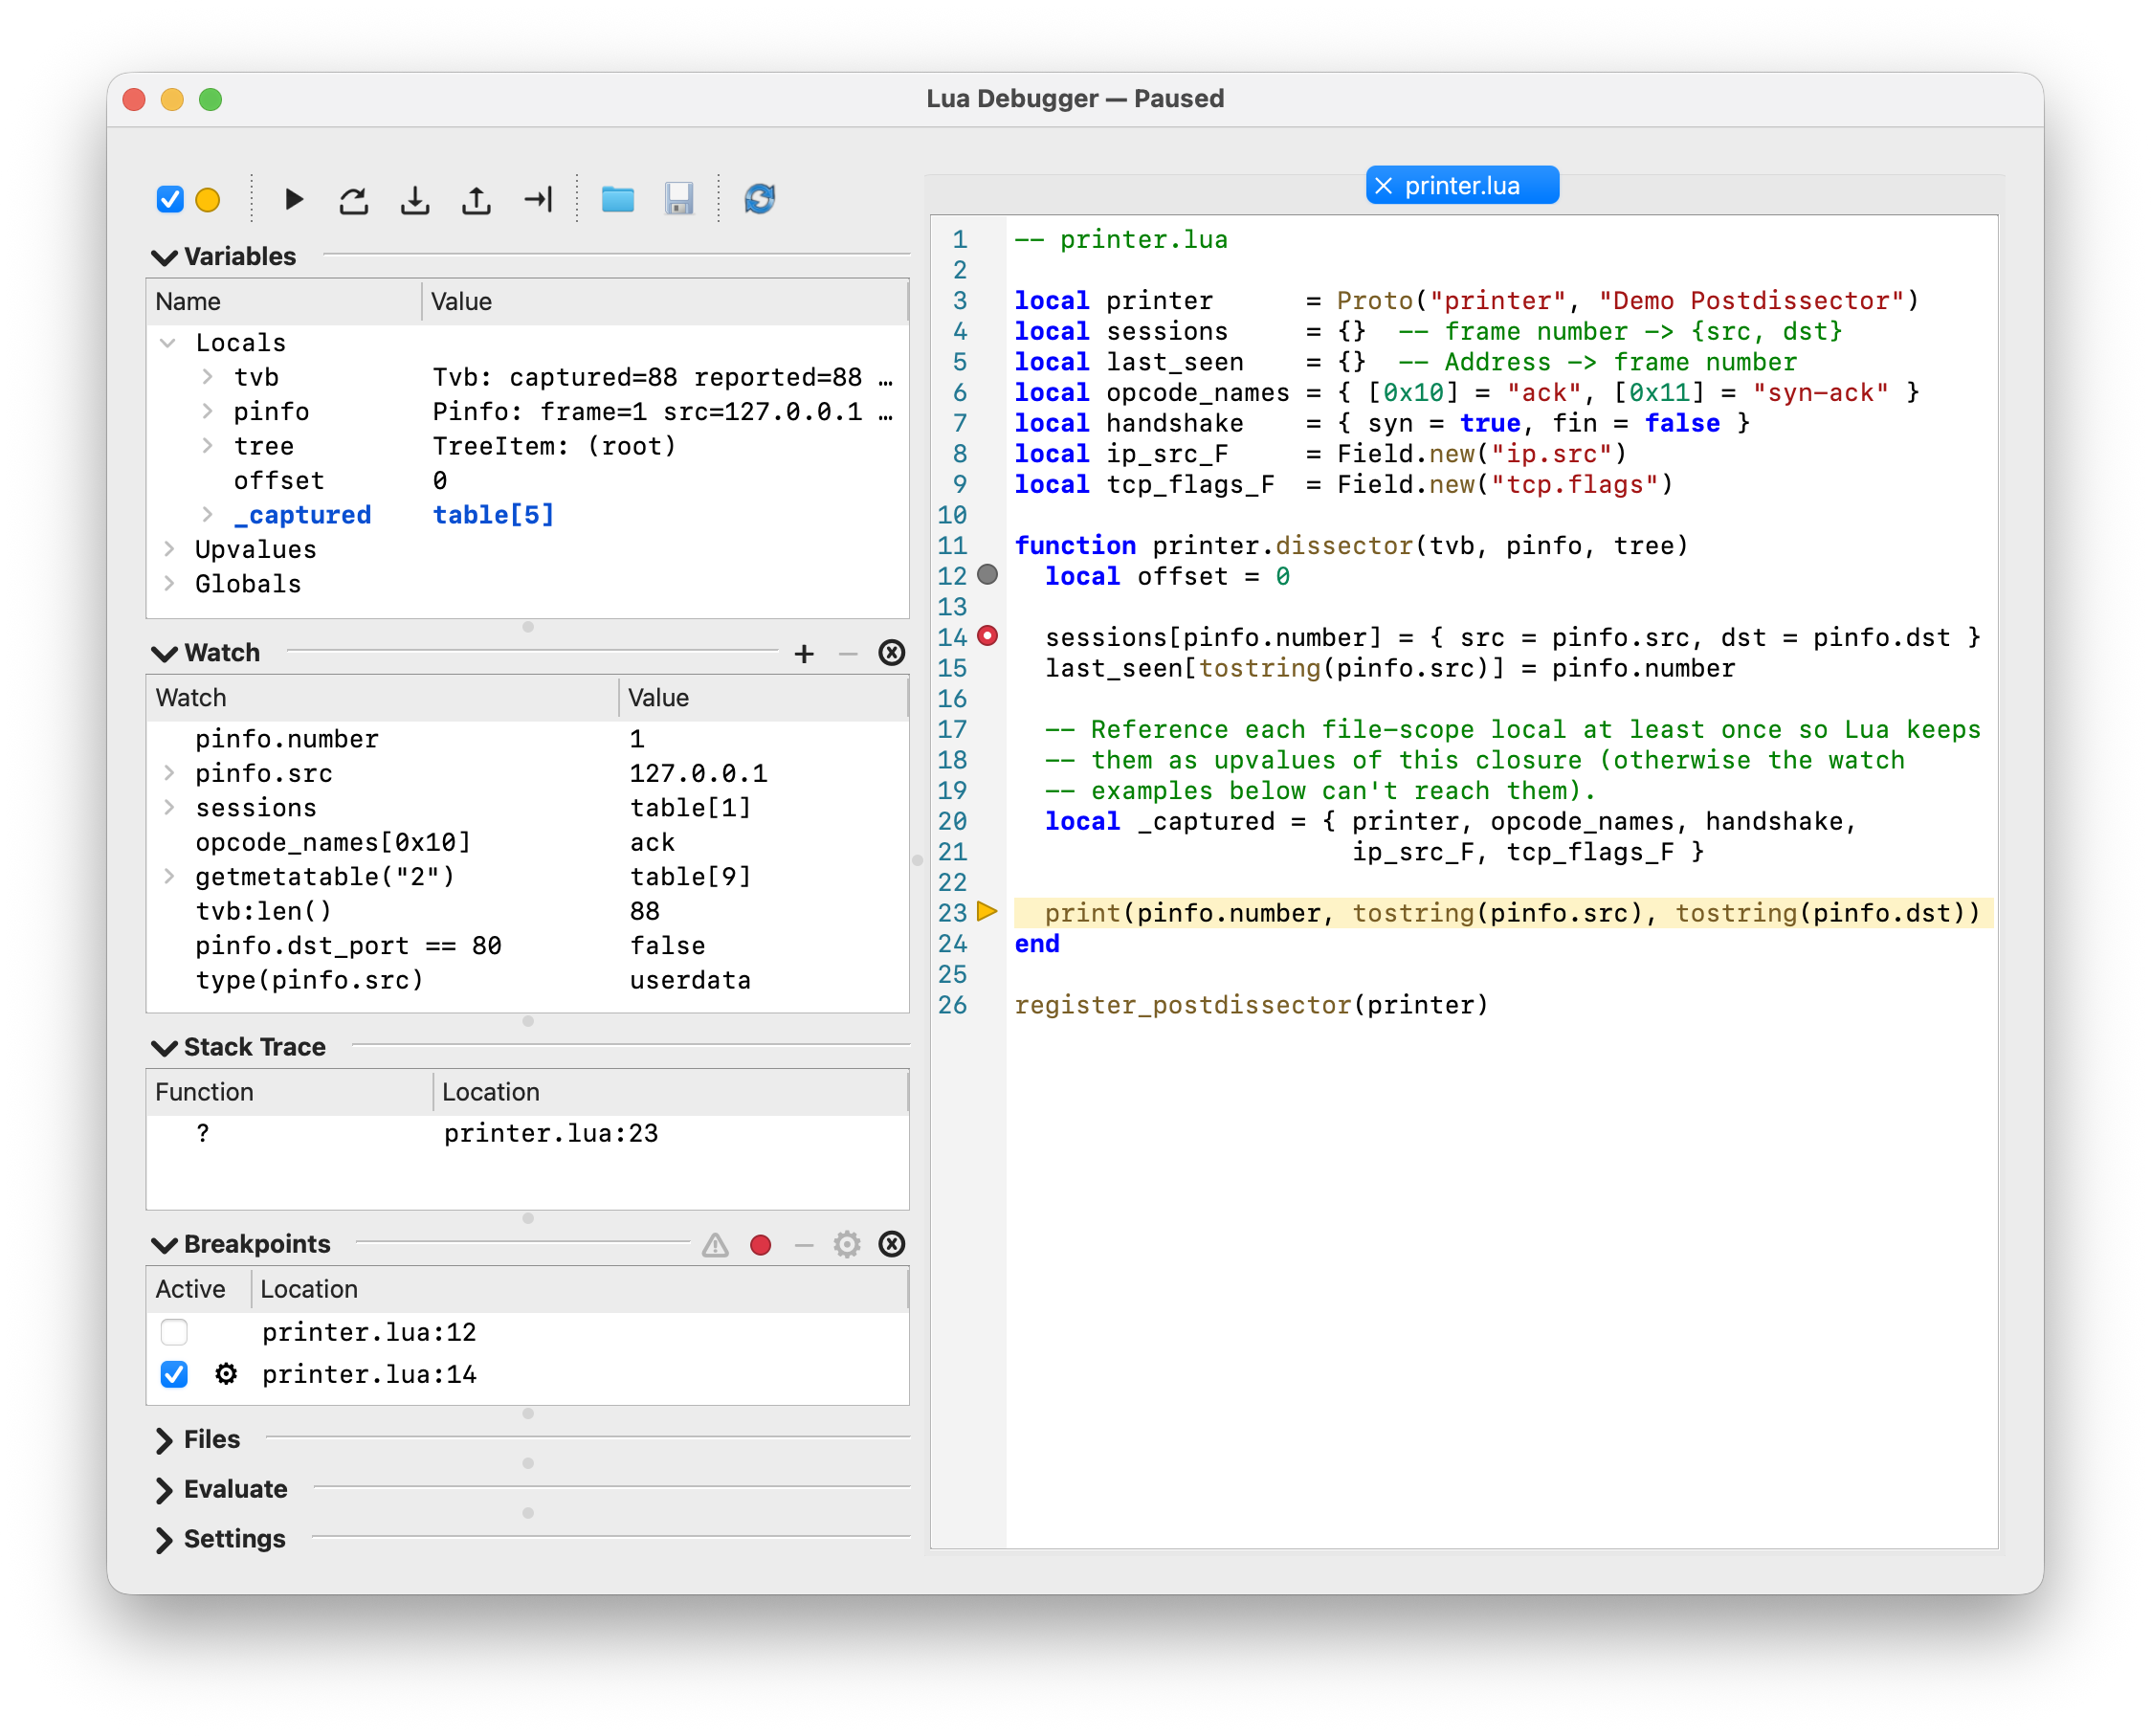The image size is (2151, 1736).
Task: Click the Value column header in Variables
Action: (x=665, y=302)
